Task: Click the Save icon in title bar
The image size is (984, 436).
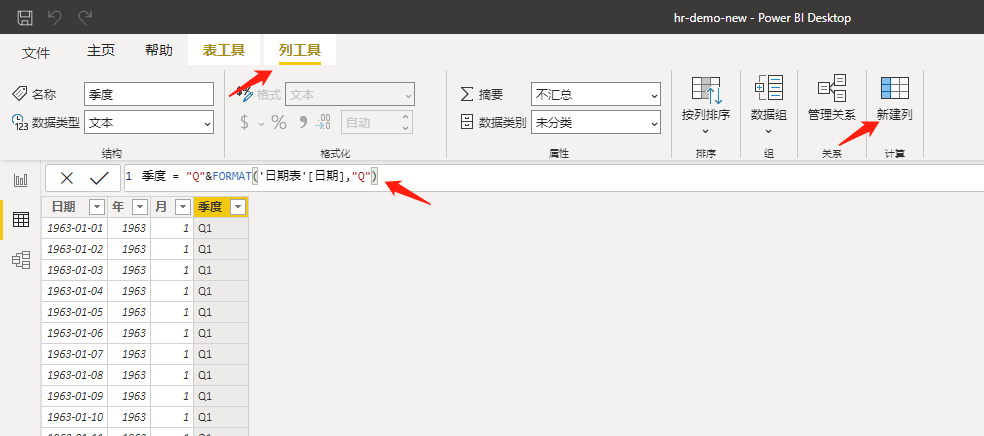Action: (25, 17)
